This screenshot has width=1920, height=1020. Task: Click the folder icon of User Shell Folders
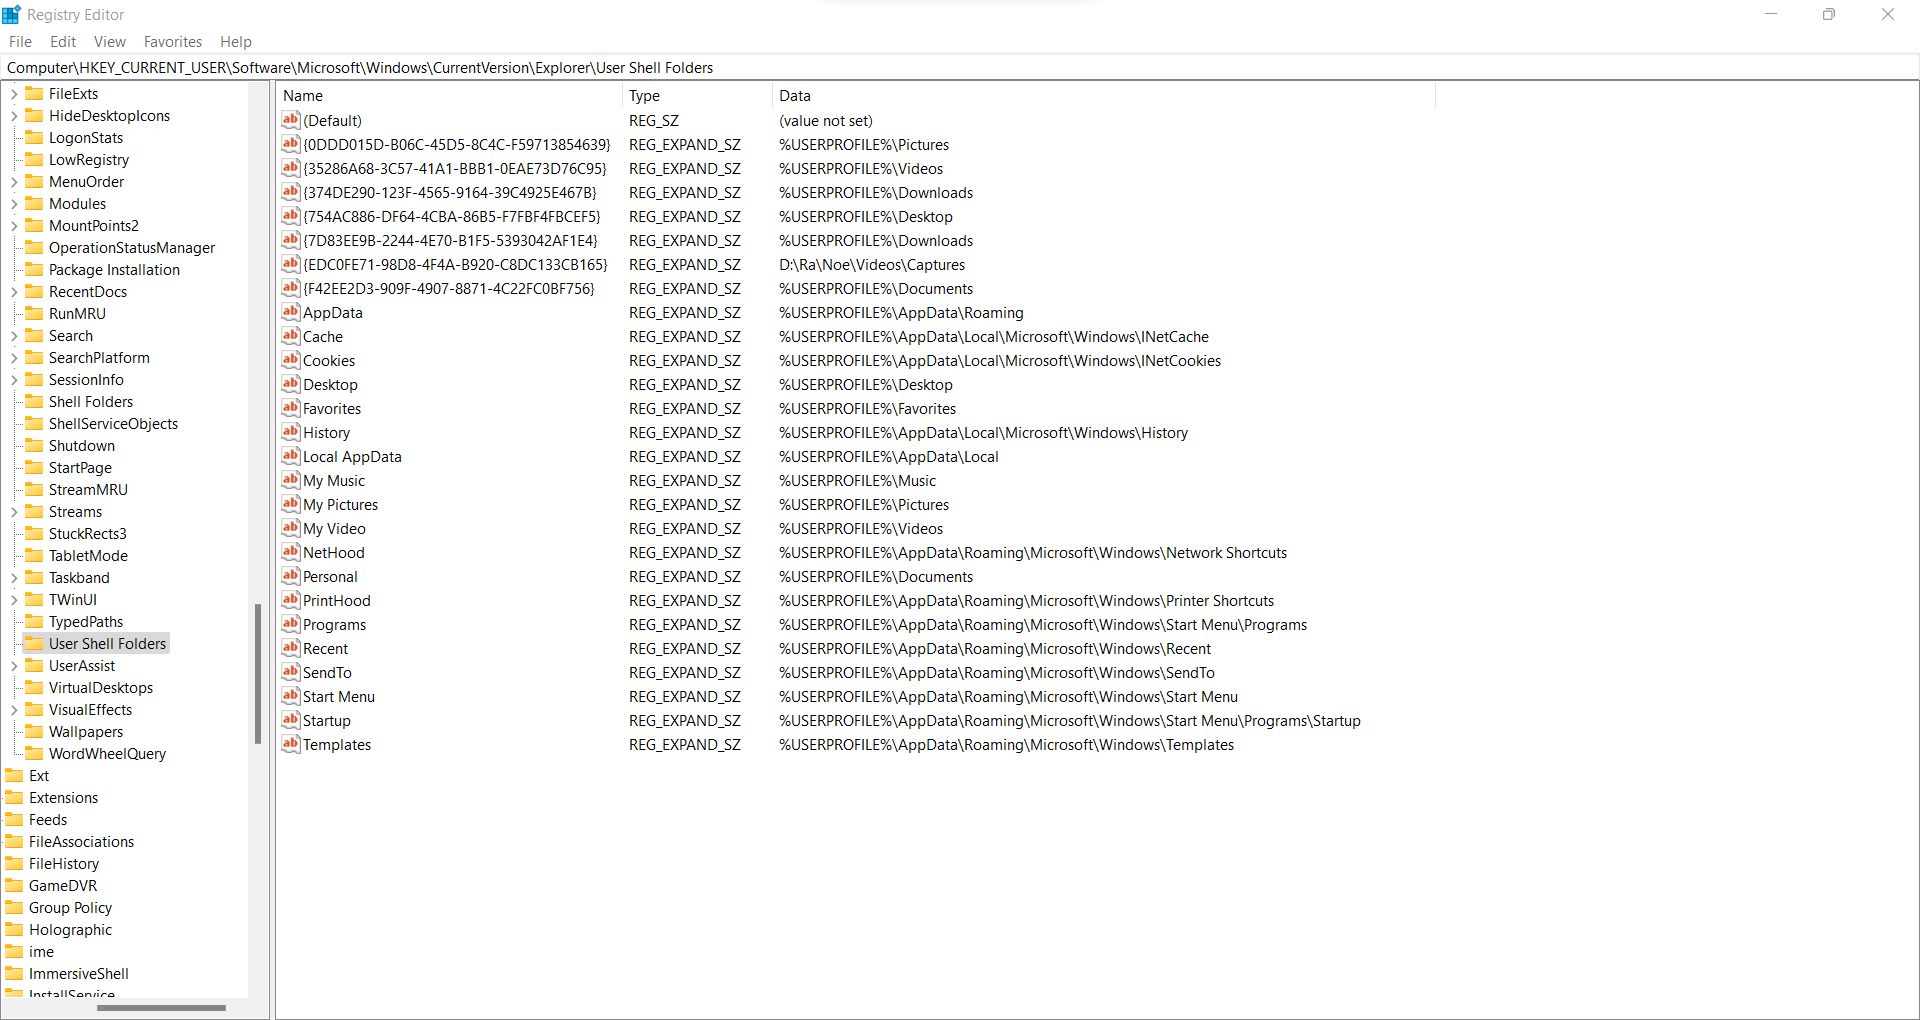point(34,643)
